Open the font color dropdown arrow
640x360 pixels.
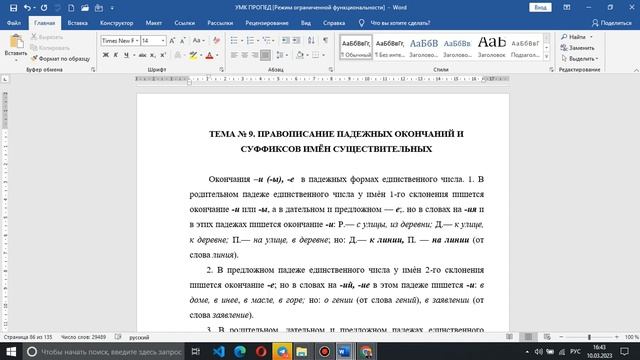point(217,56)
